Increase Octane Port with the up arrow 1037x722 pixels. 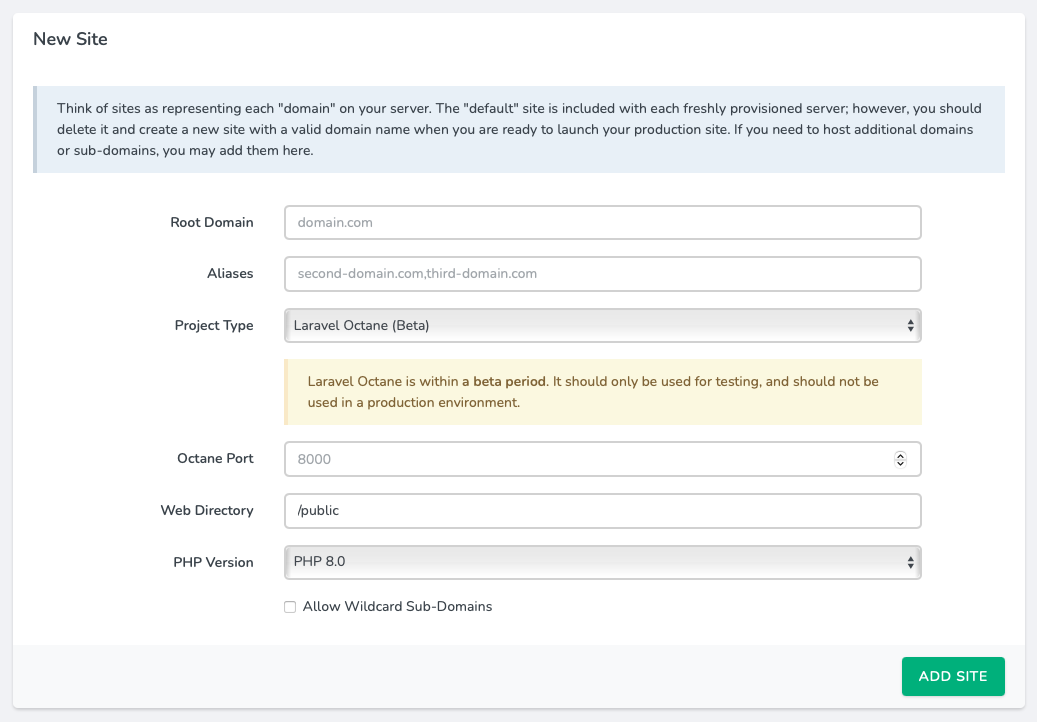click(900, 455)
